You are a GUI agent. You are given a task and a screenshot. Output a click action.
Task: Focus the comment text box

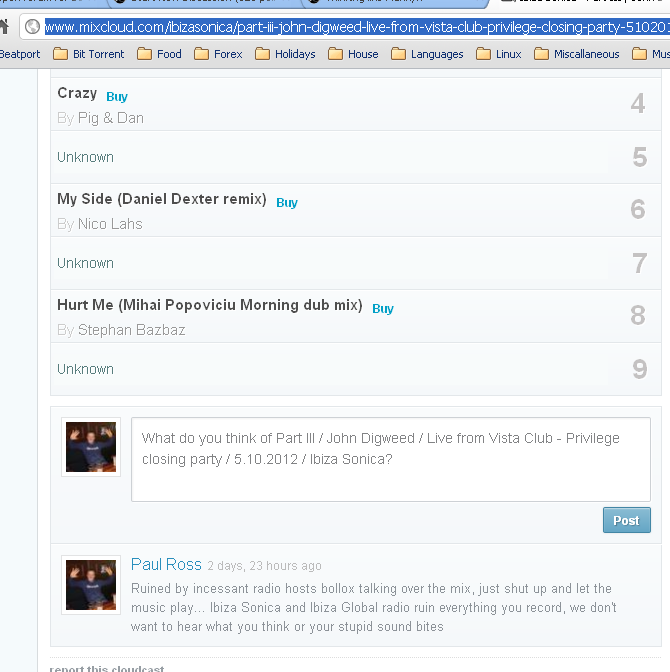pyautogui.click(x=391, y=459)
